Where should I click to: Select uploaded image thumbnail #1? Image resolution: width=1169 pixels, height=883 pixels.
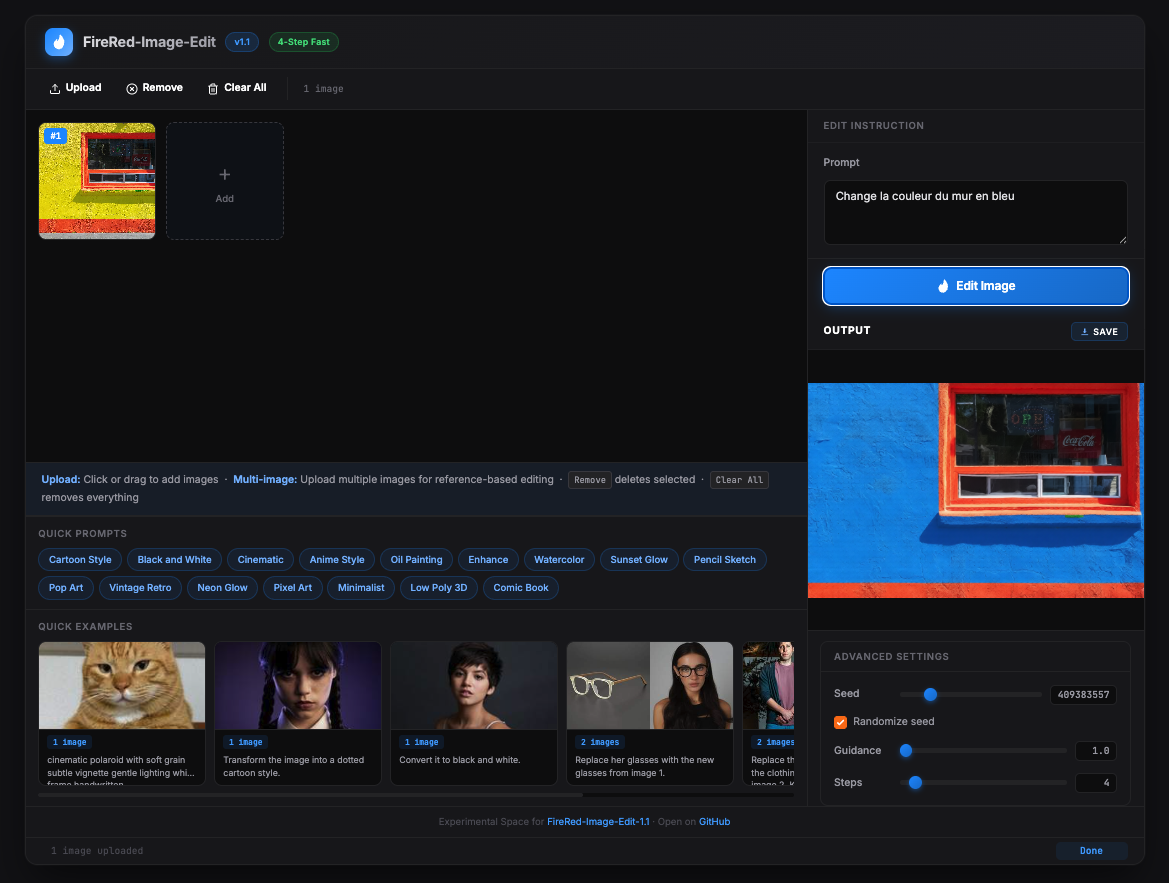point(97,181)
